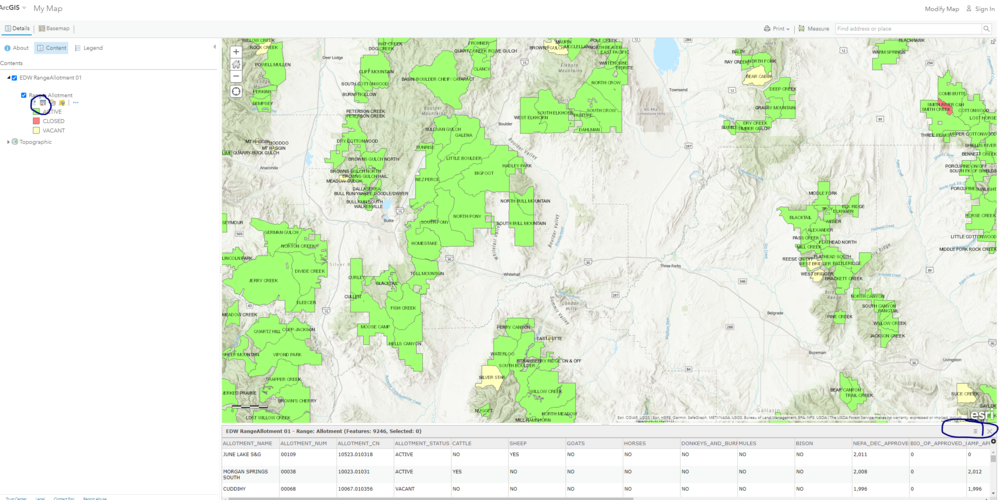Viewport: 999px width, 500px height.
Task: Collapse the EDW RangeAllotment 01 layer group
Action: pyautogui.click(x=8, y=78)
